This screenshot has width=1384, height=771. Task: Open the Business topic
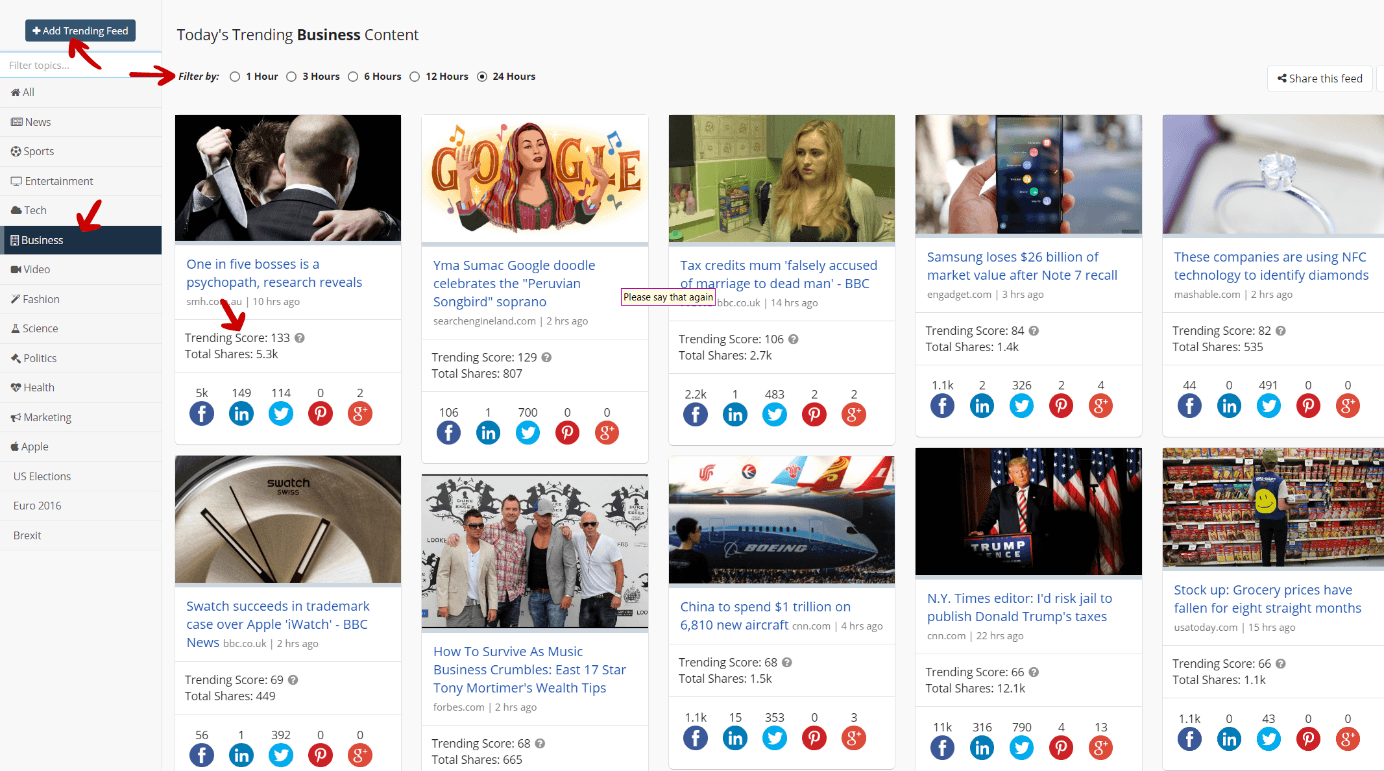(x=80, y=240)
